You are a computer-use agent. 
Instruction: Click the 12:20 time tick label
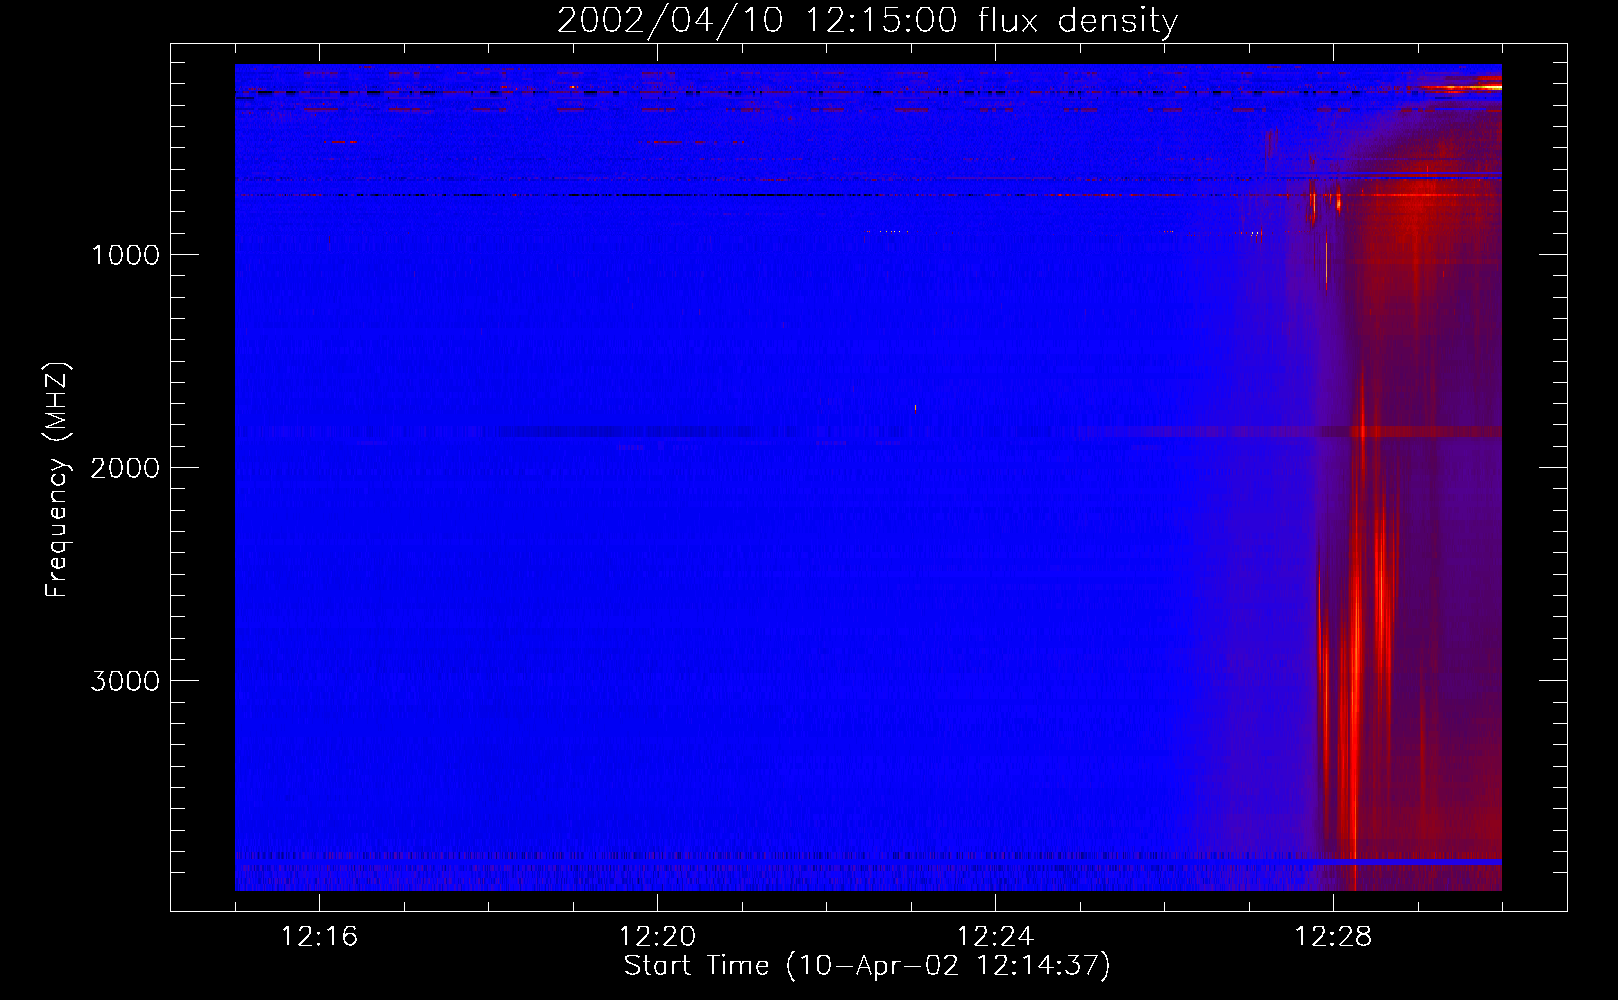click(658, 937)
